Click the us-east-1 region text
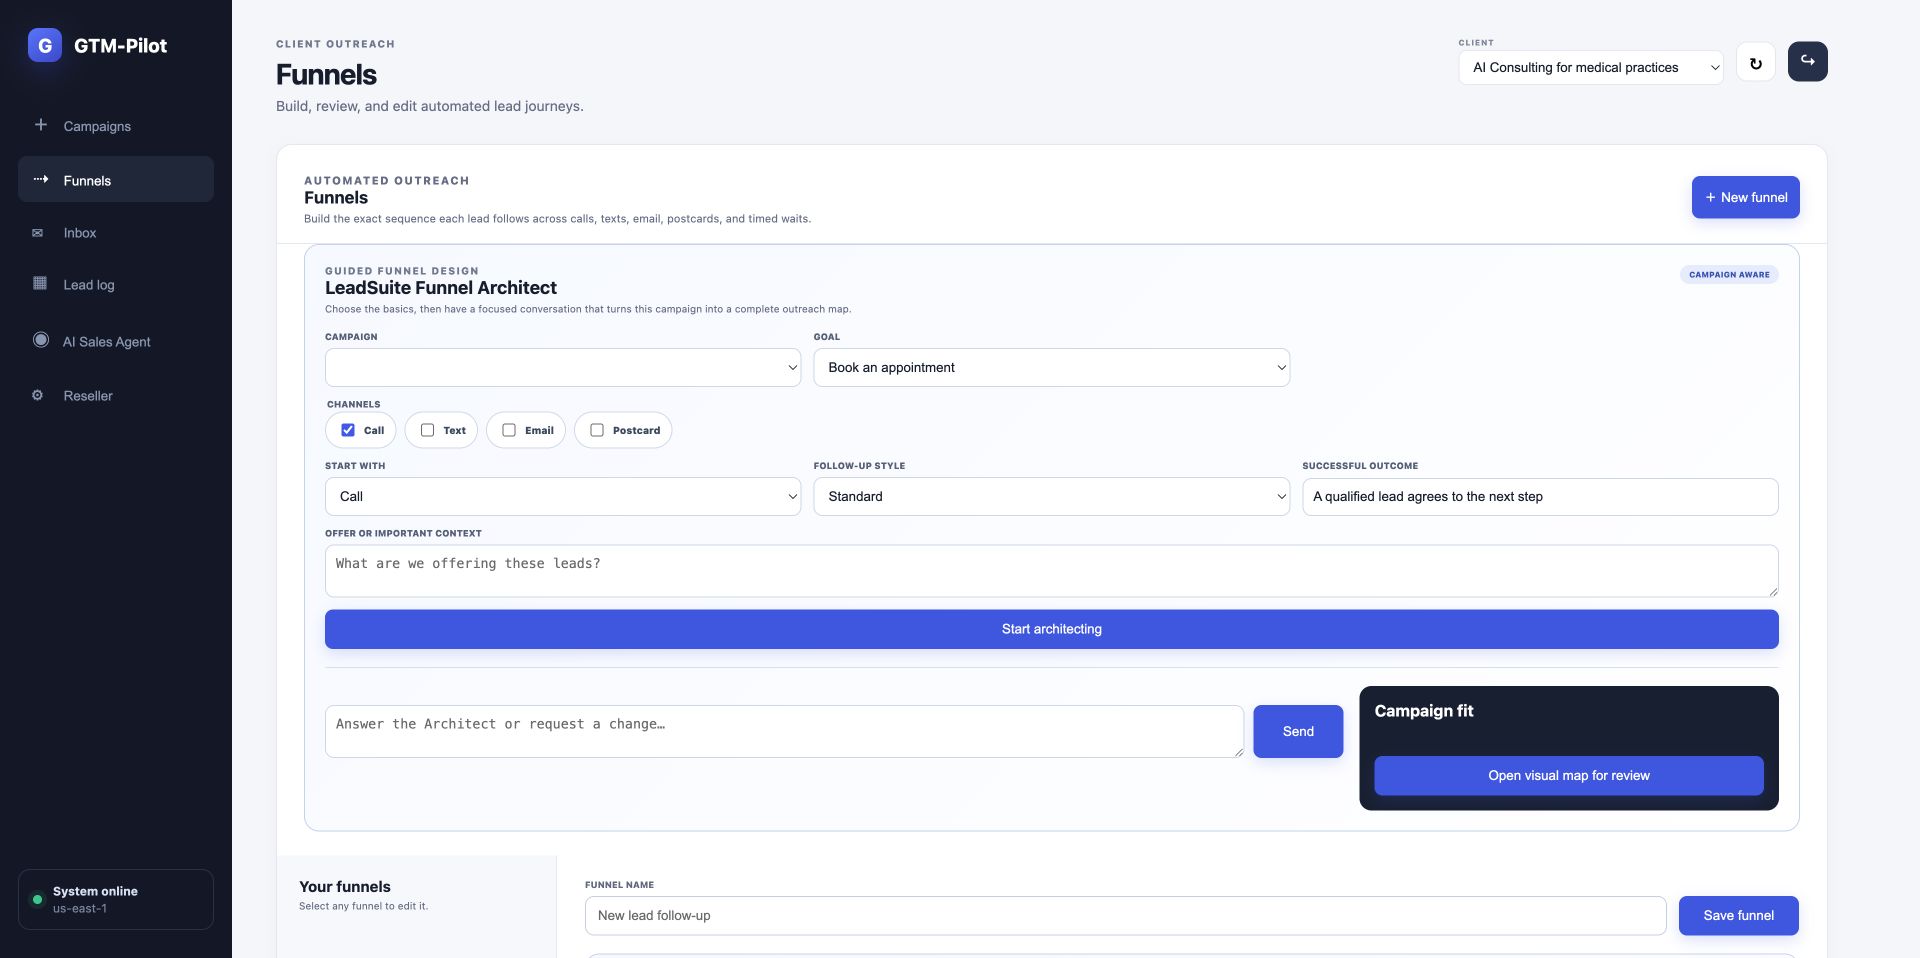 point(80,909)
